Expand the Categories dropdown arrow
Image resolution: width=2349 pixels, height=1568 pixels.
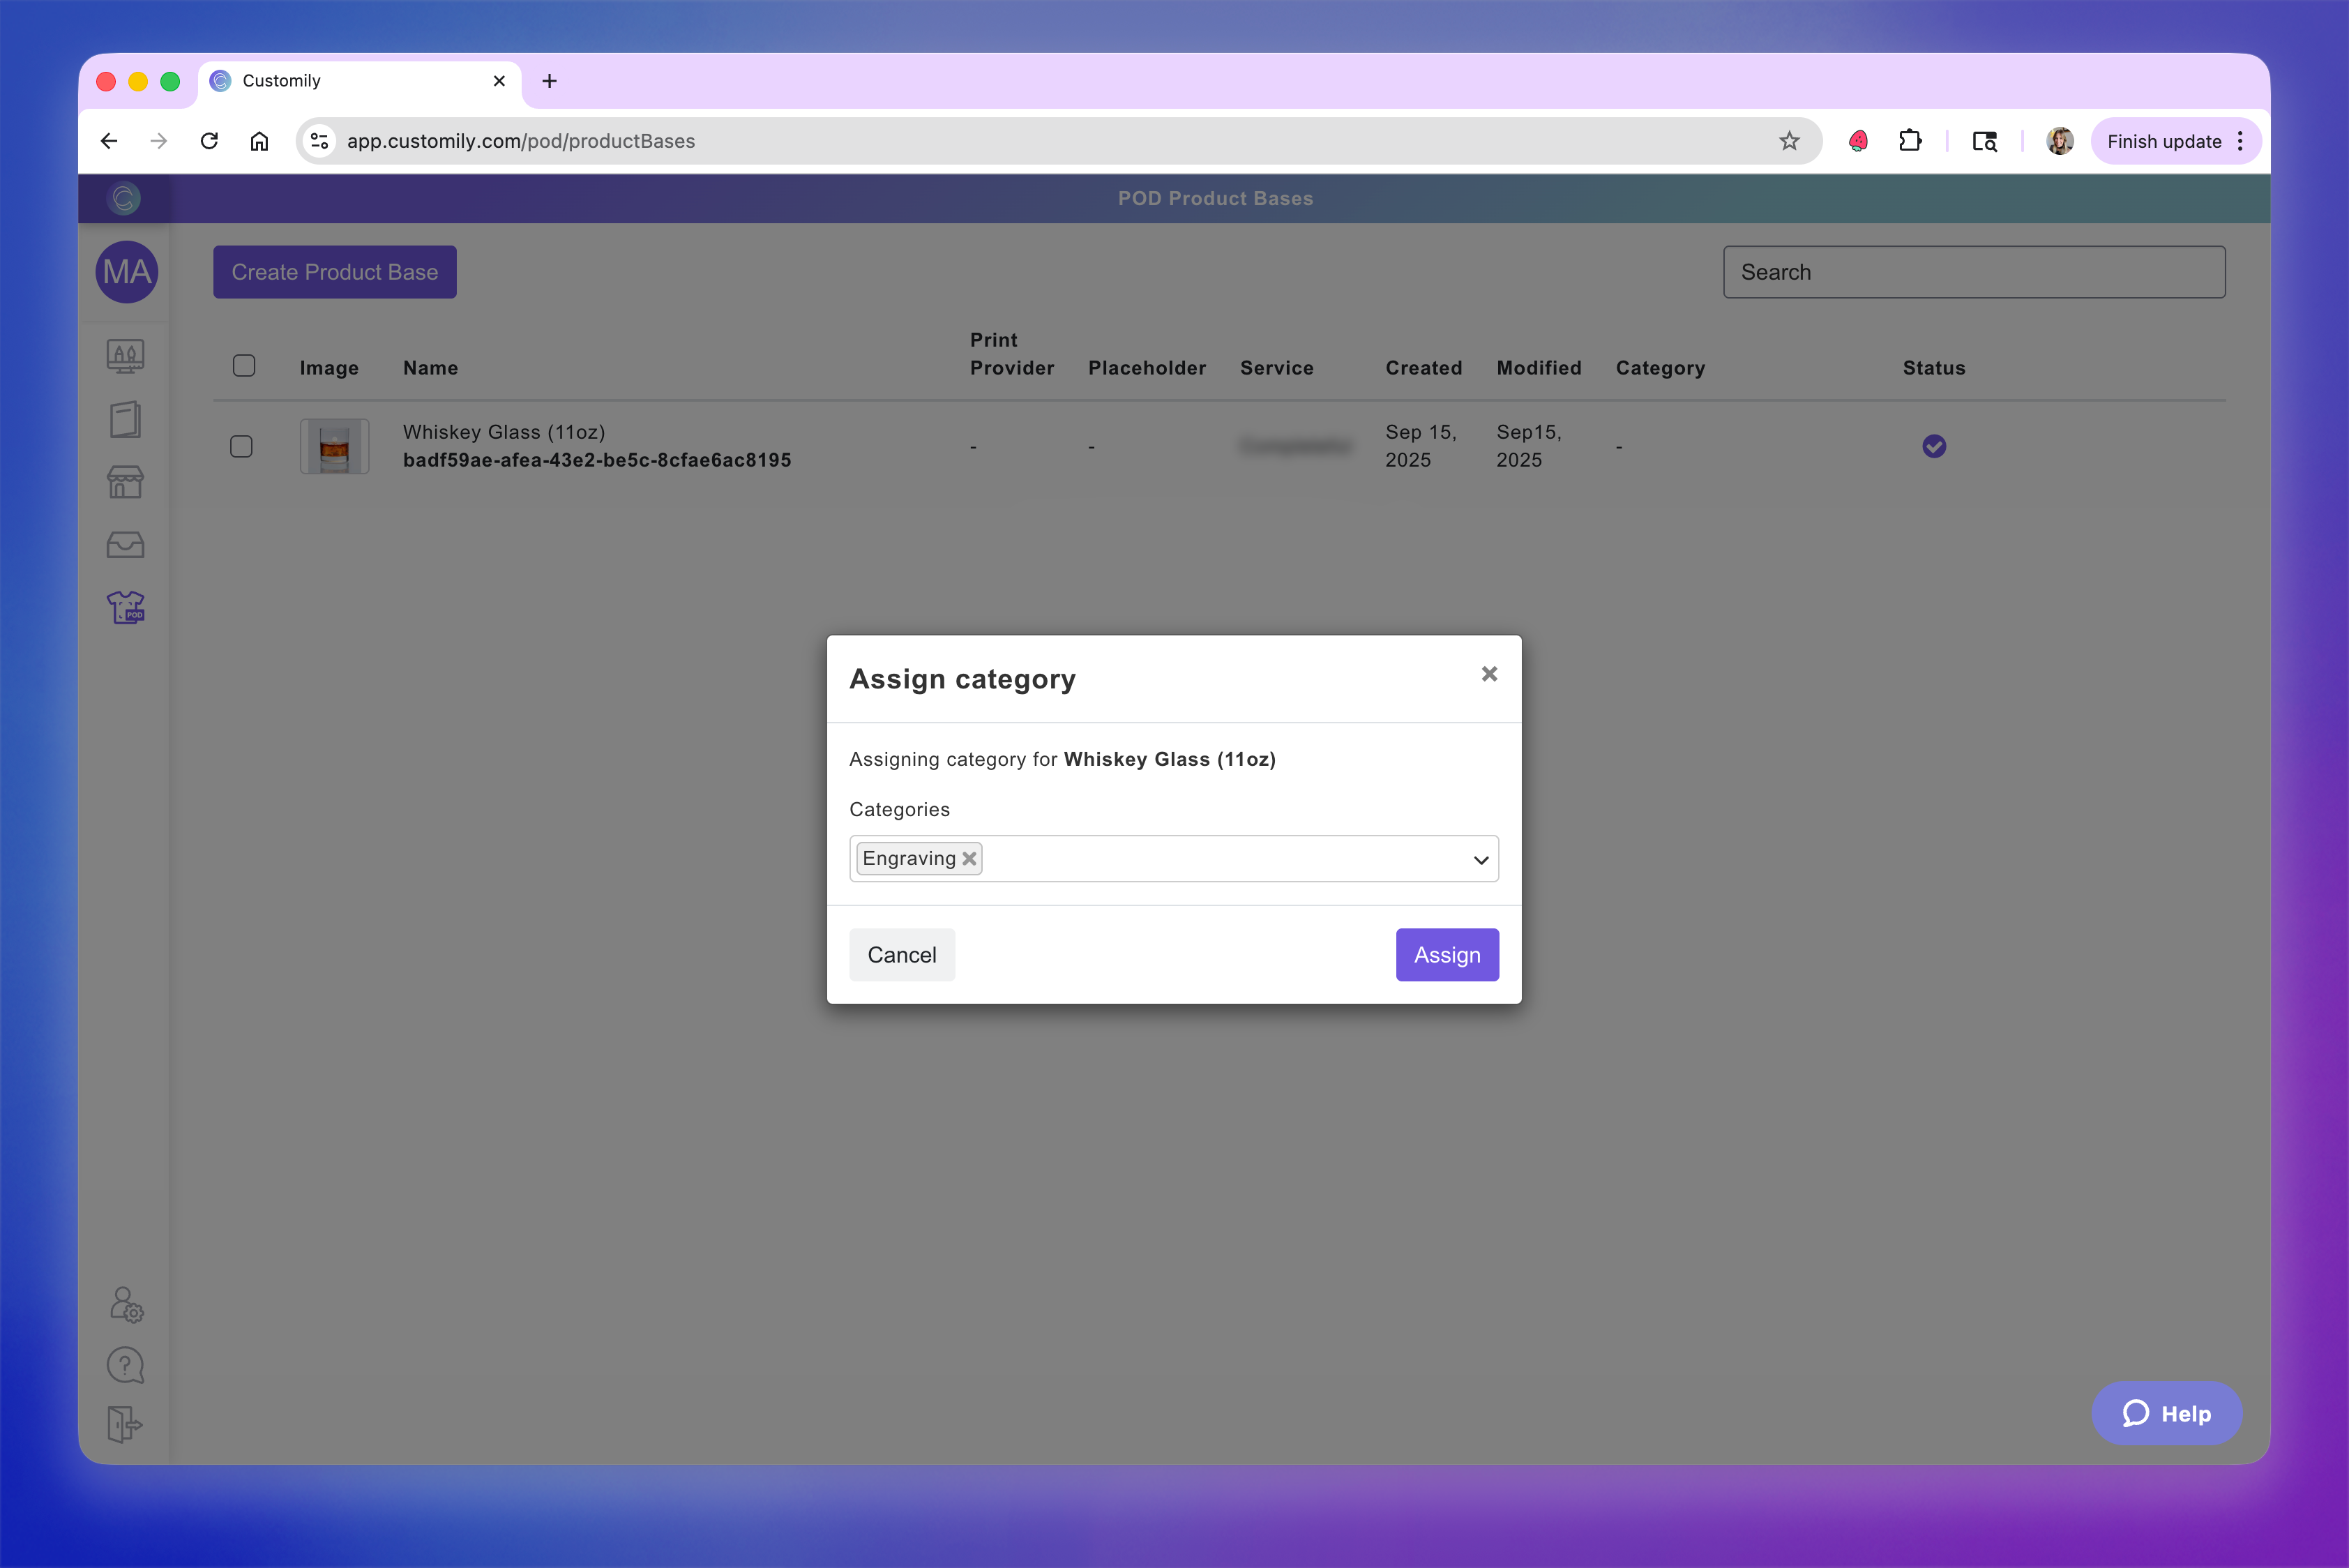[x=1480, y=860]
